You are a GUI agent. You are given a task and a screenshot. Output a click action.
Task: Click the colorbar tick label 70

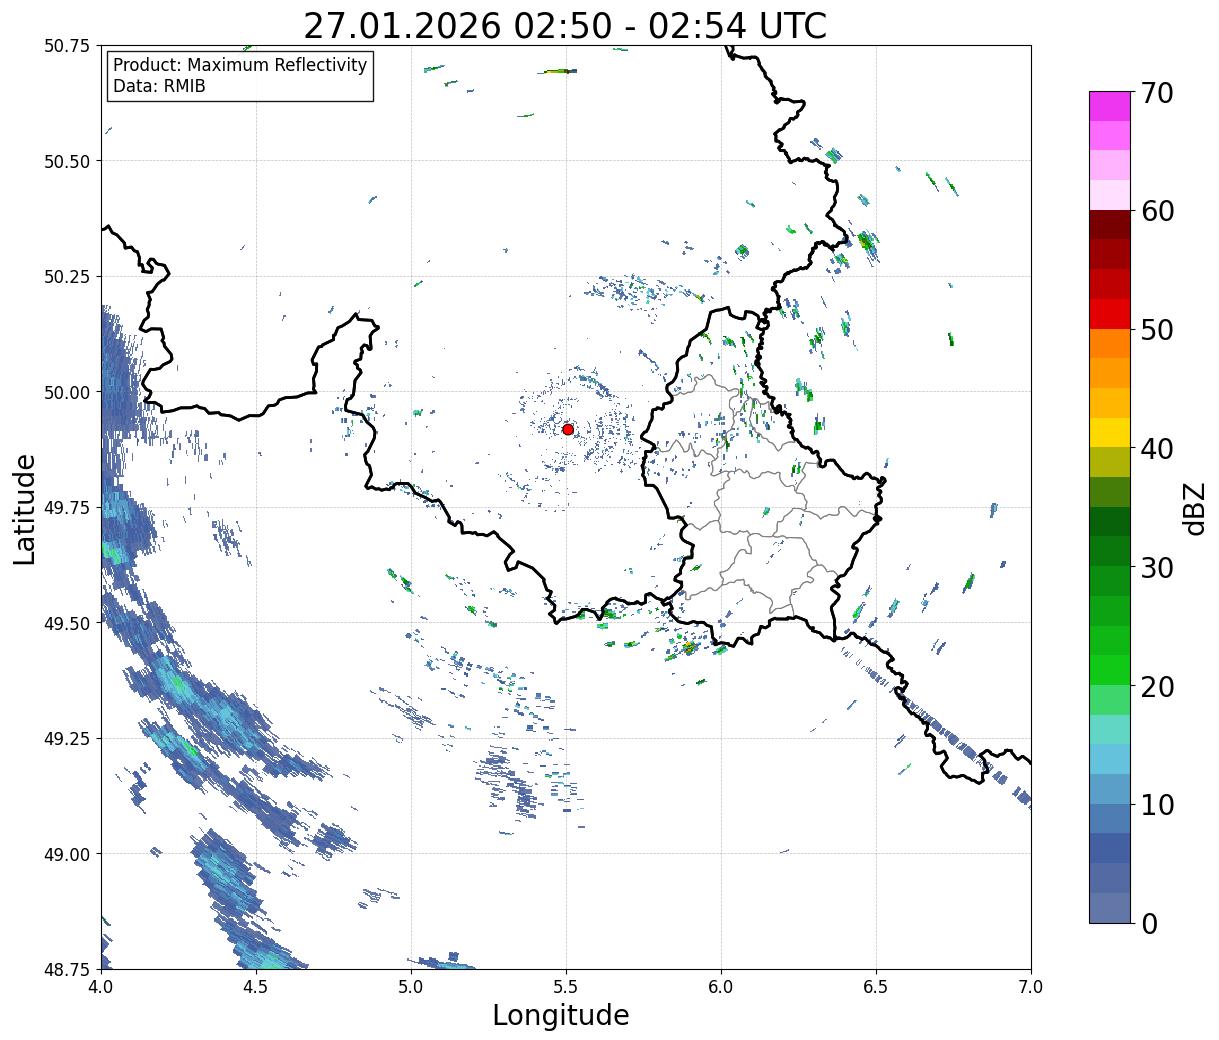tap(1157, 93)
